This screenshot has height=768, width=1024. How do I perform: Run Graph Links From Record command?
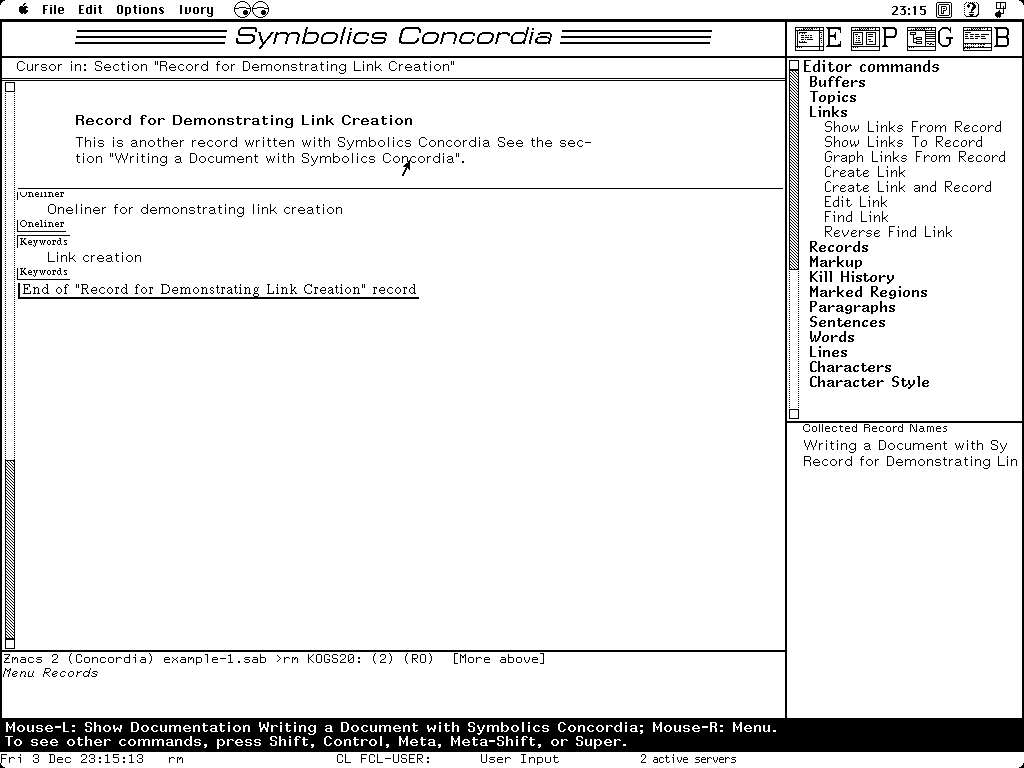(915, 157)
